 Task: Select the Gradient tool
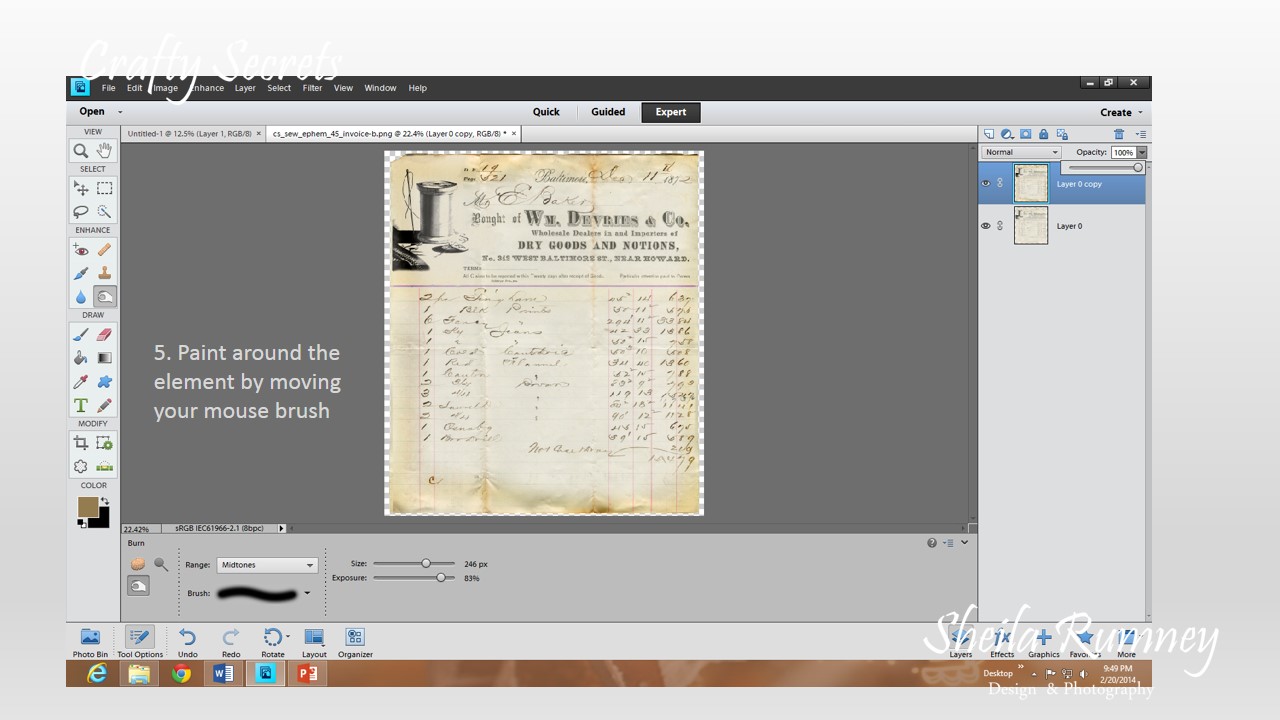104,358
